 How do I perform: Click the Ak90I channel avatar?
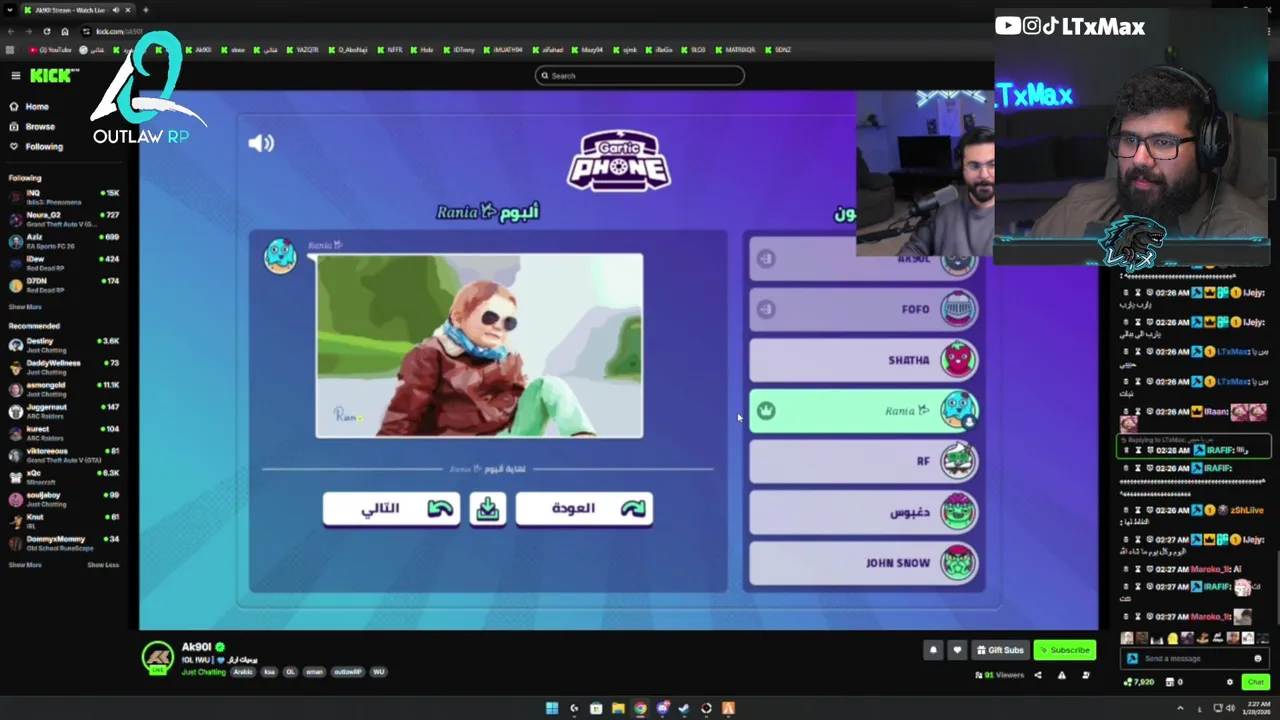tap(157, 657)
